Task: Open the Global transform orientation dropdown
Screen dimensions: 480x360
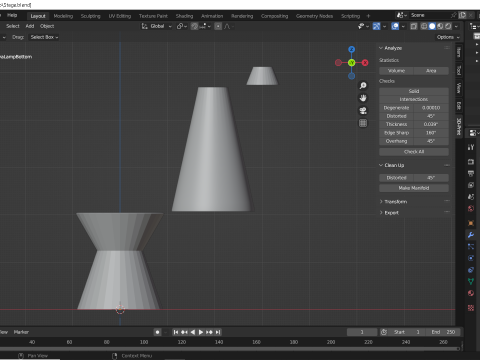Action: [x=157, y=26]
